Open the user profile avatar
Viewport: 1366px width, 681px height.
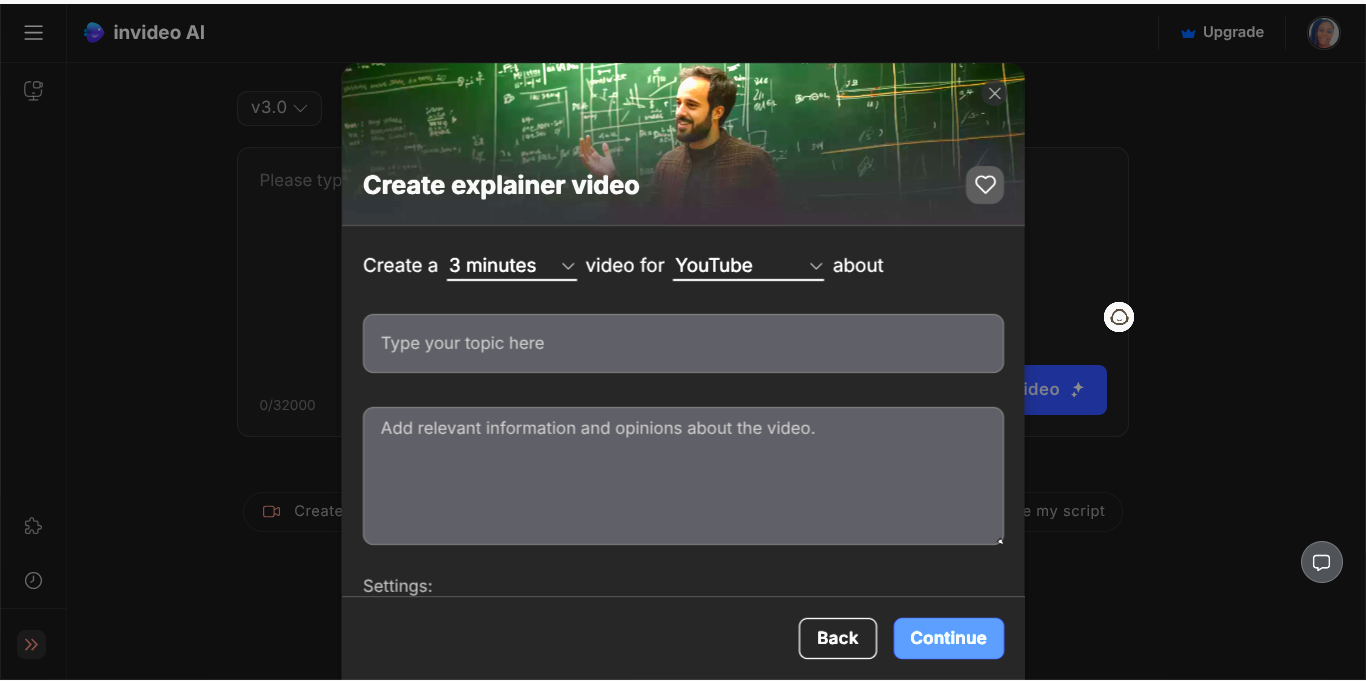click(x=1323, y=33)
